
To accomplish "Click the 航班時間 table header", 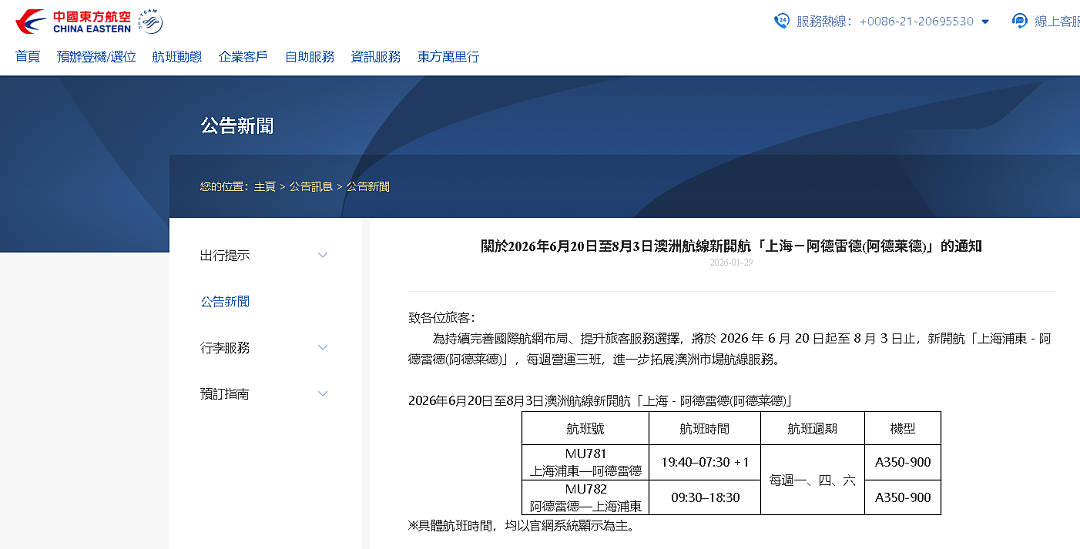I will point(704,428).
